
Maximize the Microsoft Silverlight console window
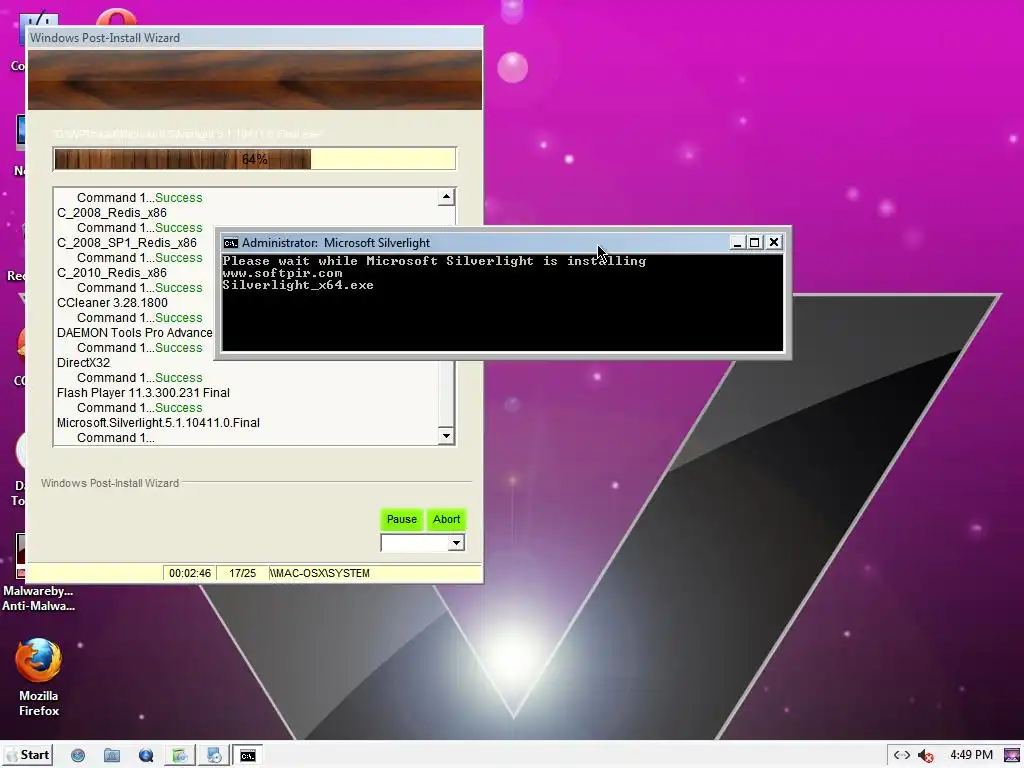click(754, 242)
